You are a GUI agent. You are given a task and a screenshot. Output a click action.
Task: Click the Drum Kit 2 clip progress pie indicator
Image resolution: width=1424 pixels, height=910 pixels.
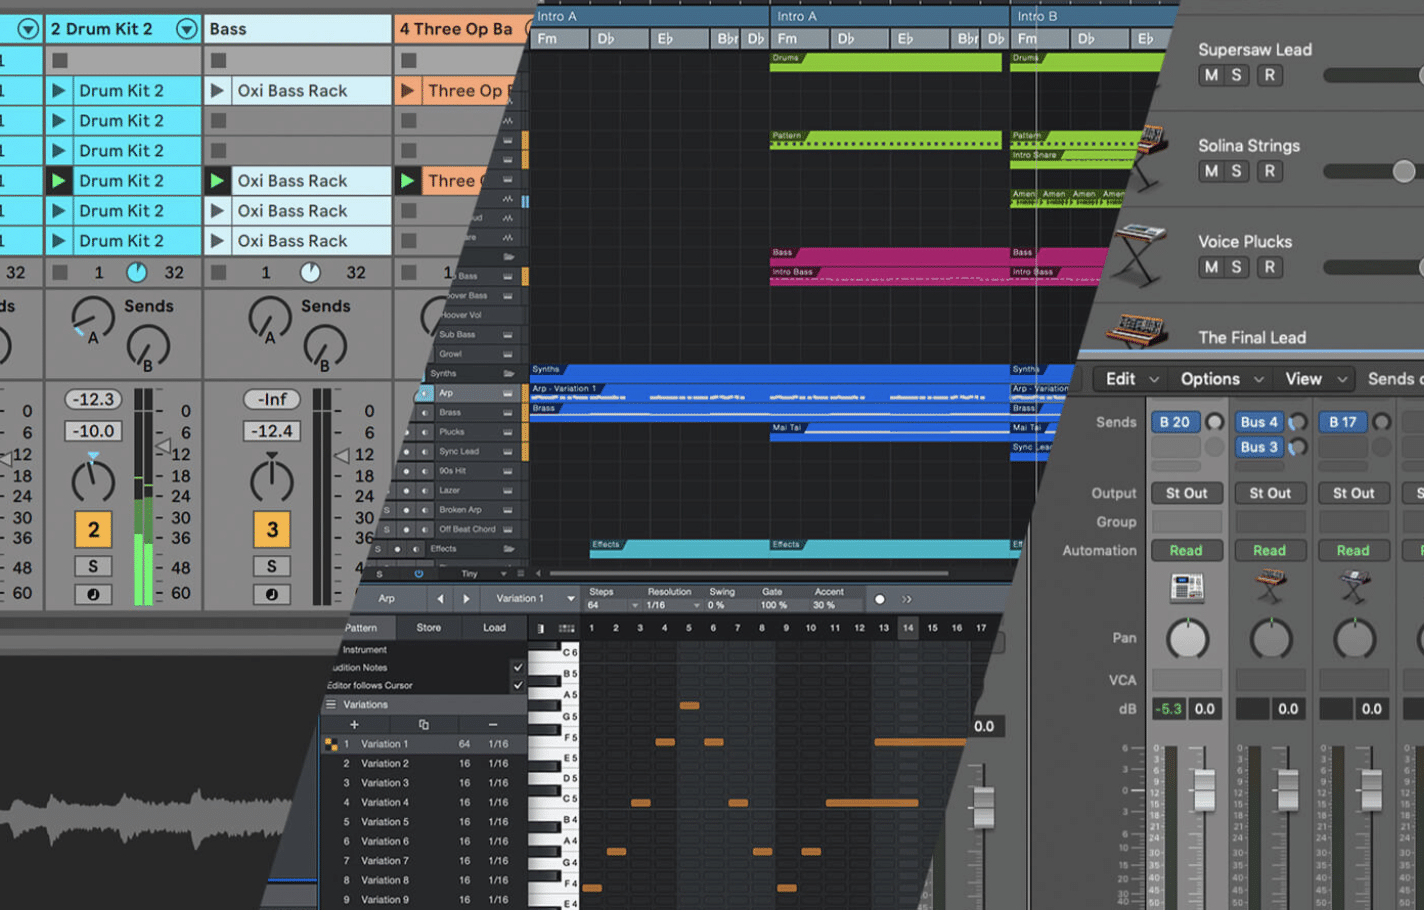(137, 272)
